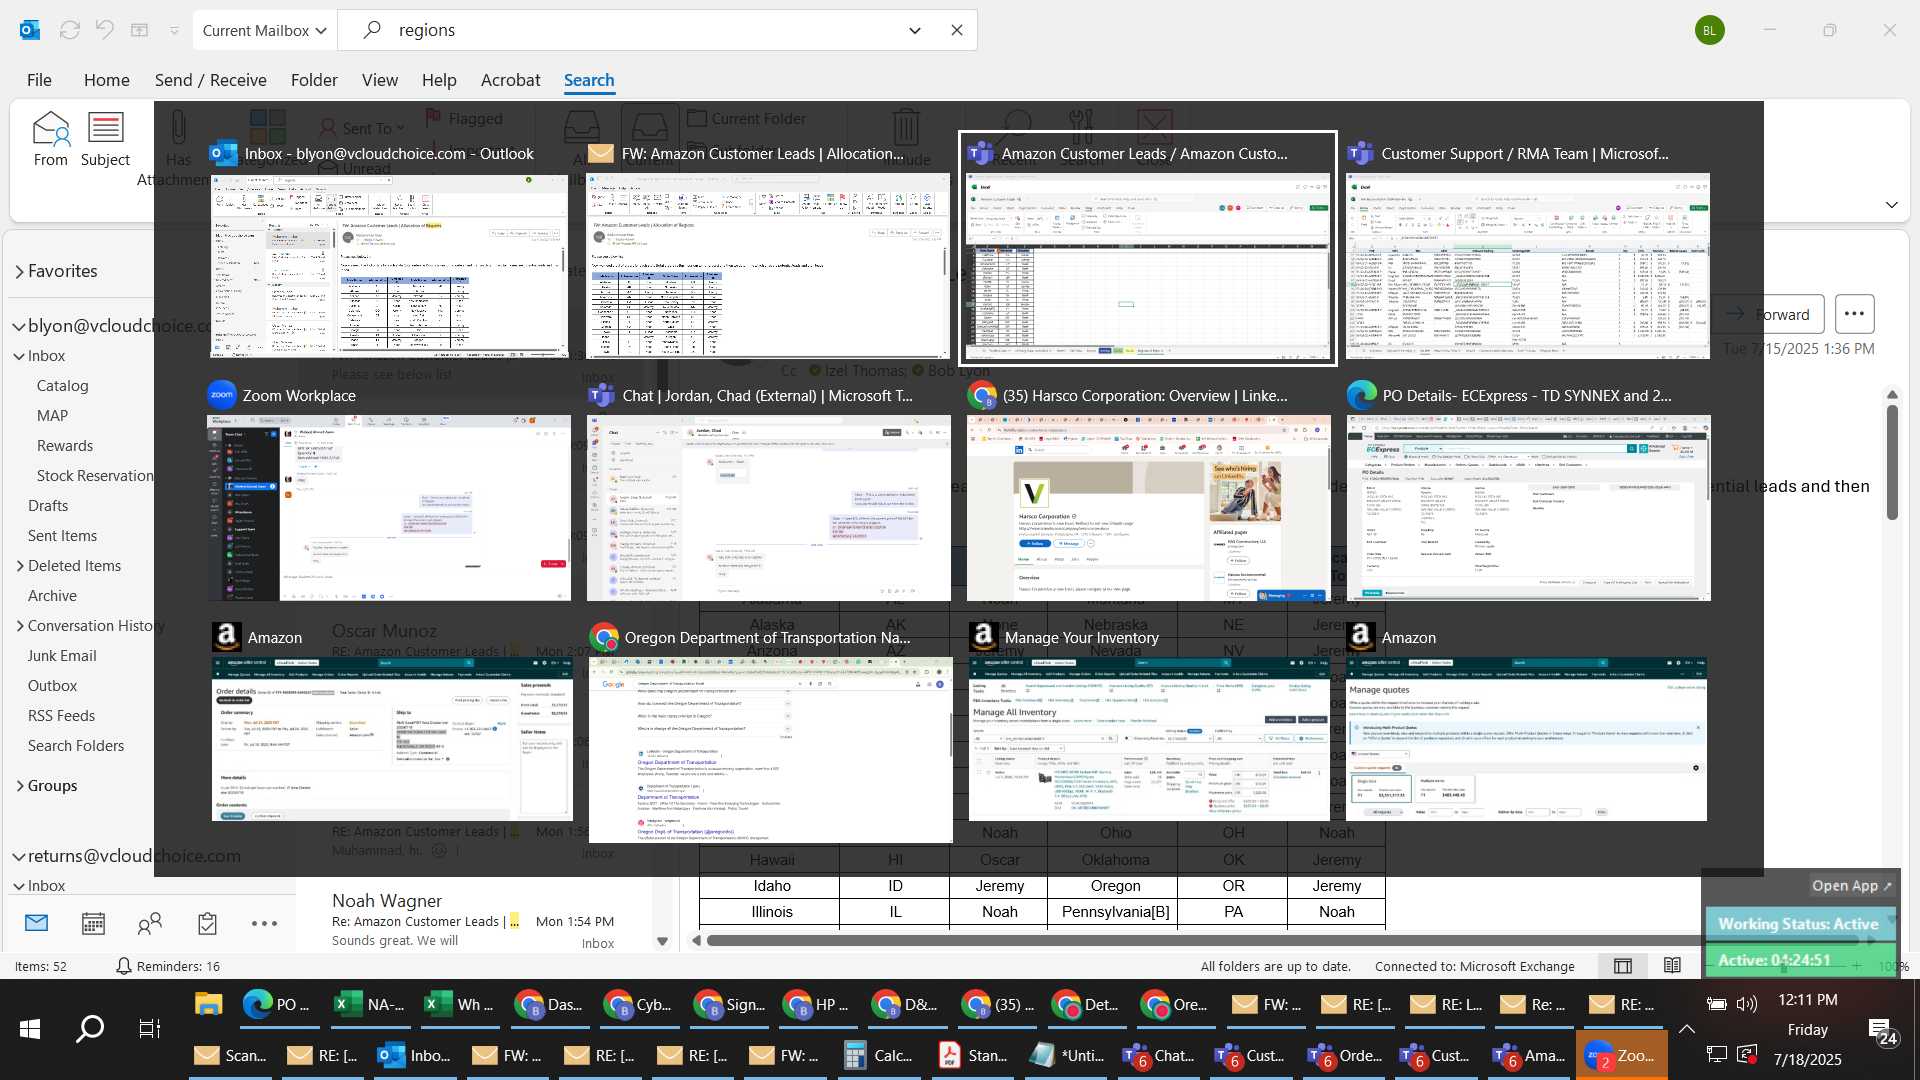Open Tasks view in navigation bar
This screenshot has height=1080, width=1920.
point(207,923)
